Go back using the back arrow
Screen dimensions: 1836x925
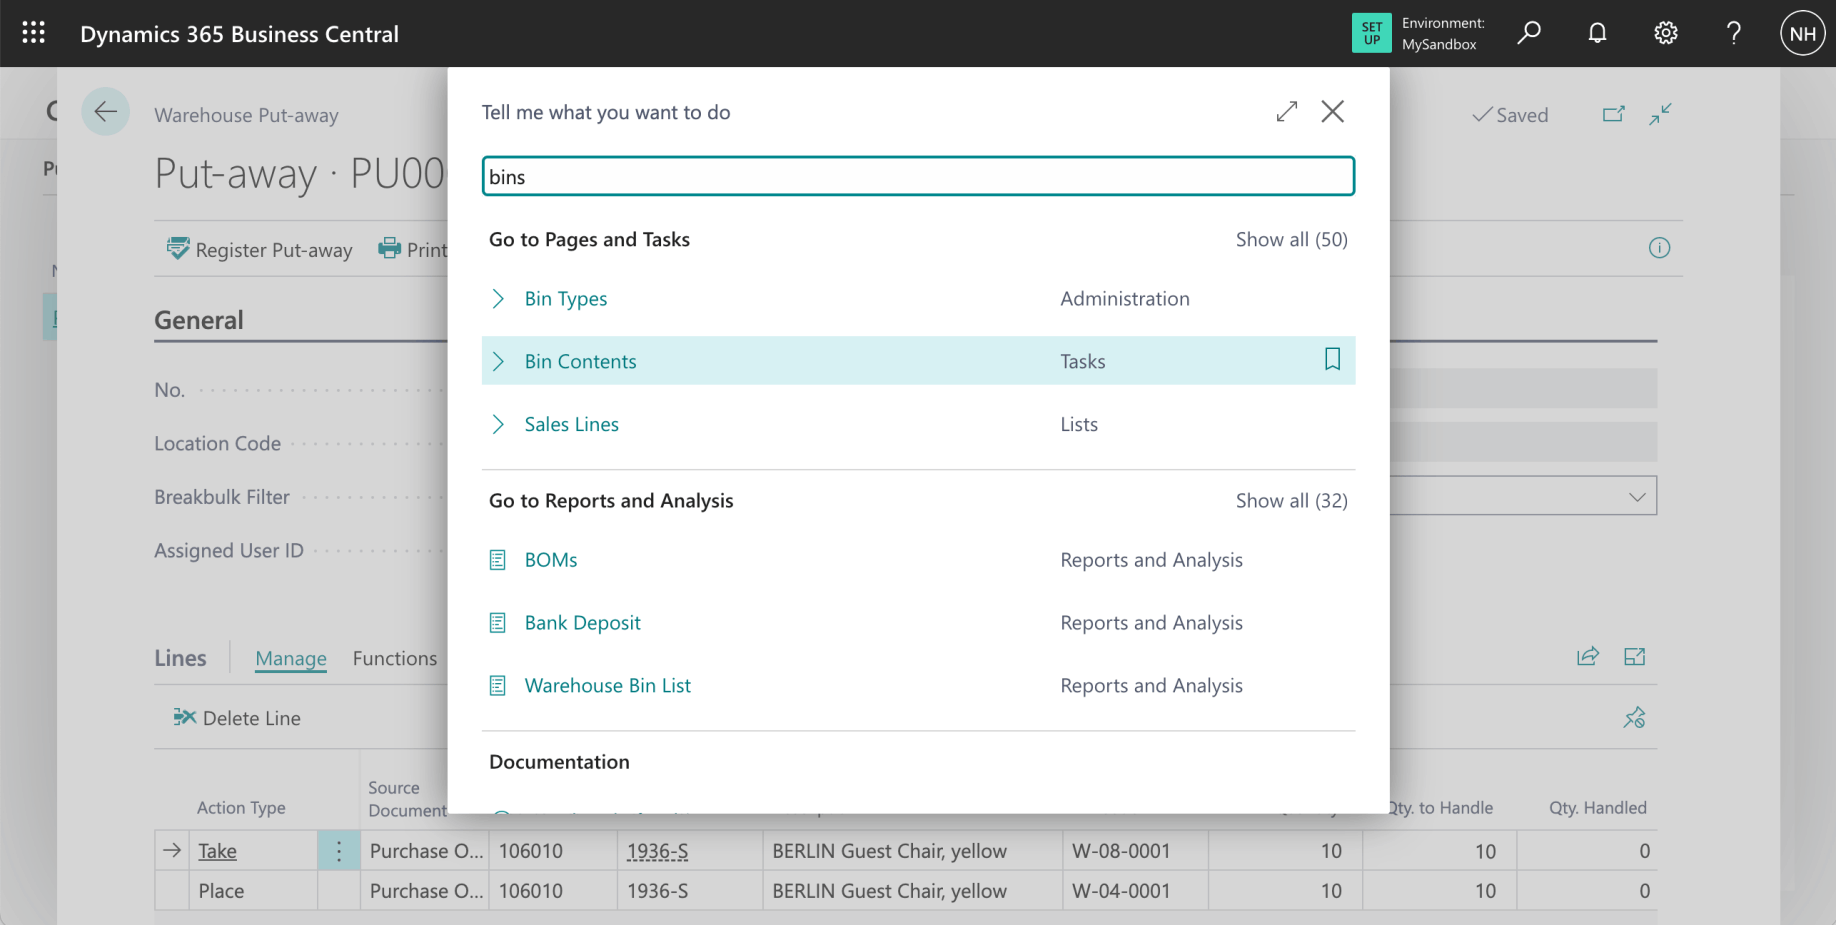tap(106, 112)
